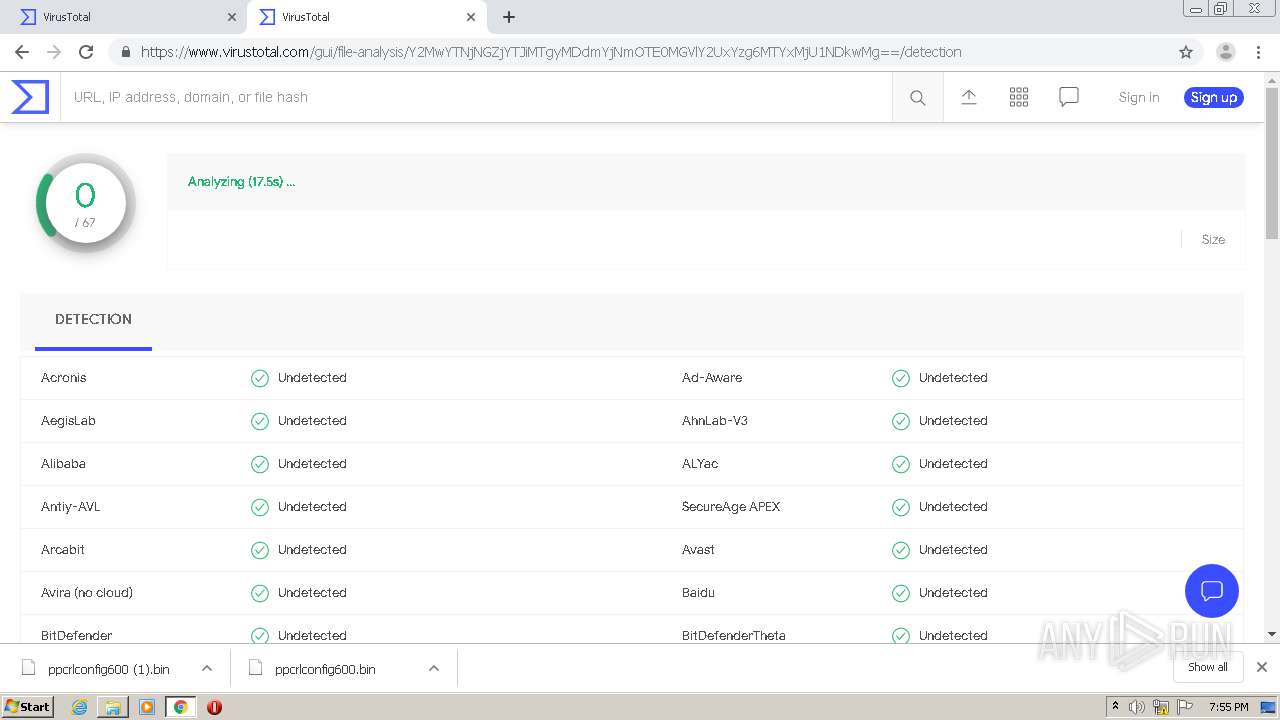Click the network tray icon
The height and width of the screenshot is (720, 1280).
(x=1161, y=707)
